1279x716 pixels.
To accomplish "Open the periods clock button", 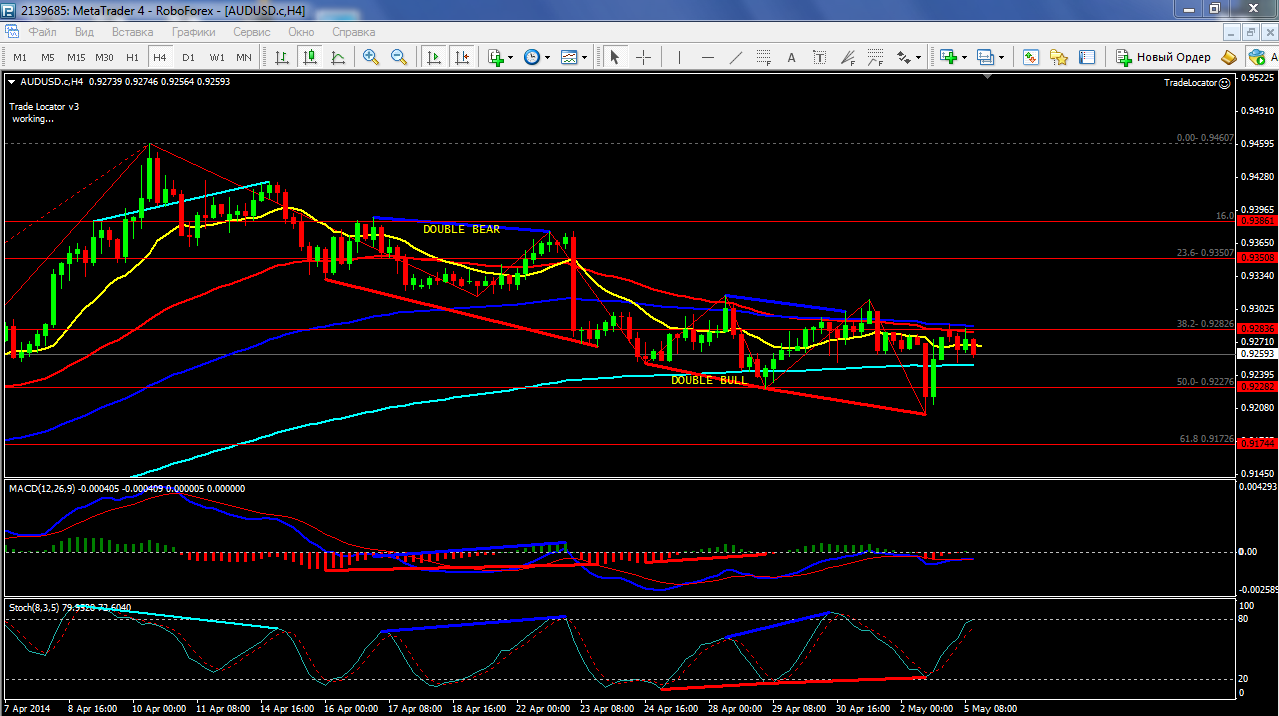I will [x=531, y=57].
